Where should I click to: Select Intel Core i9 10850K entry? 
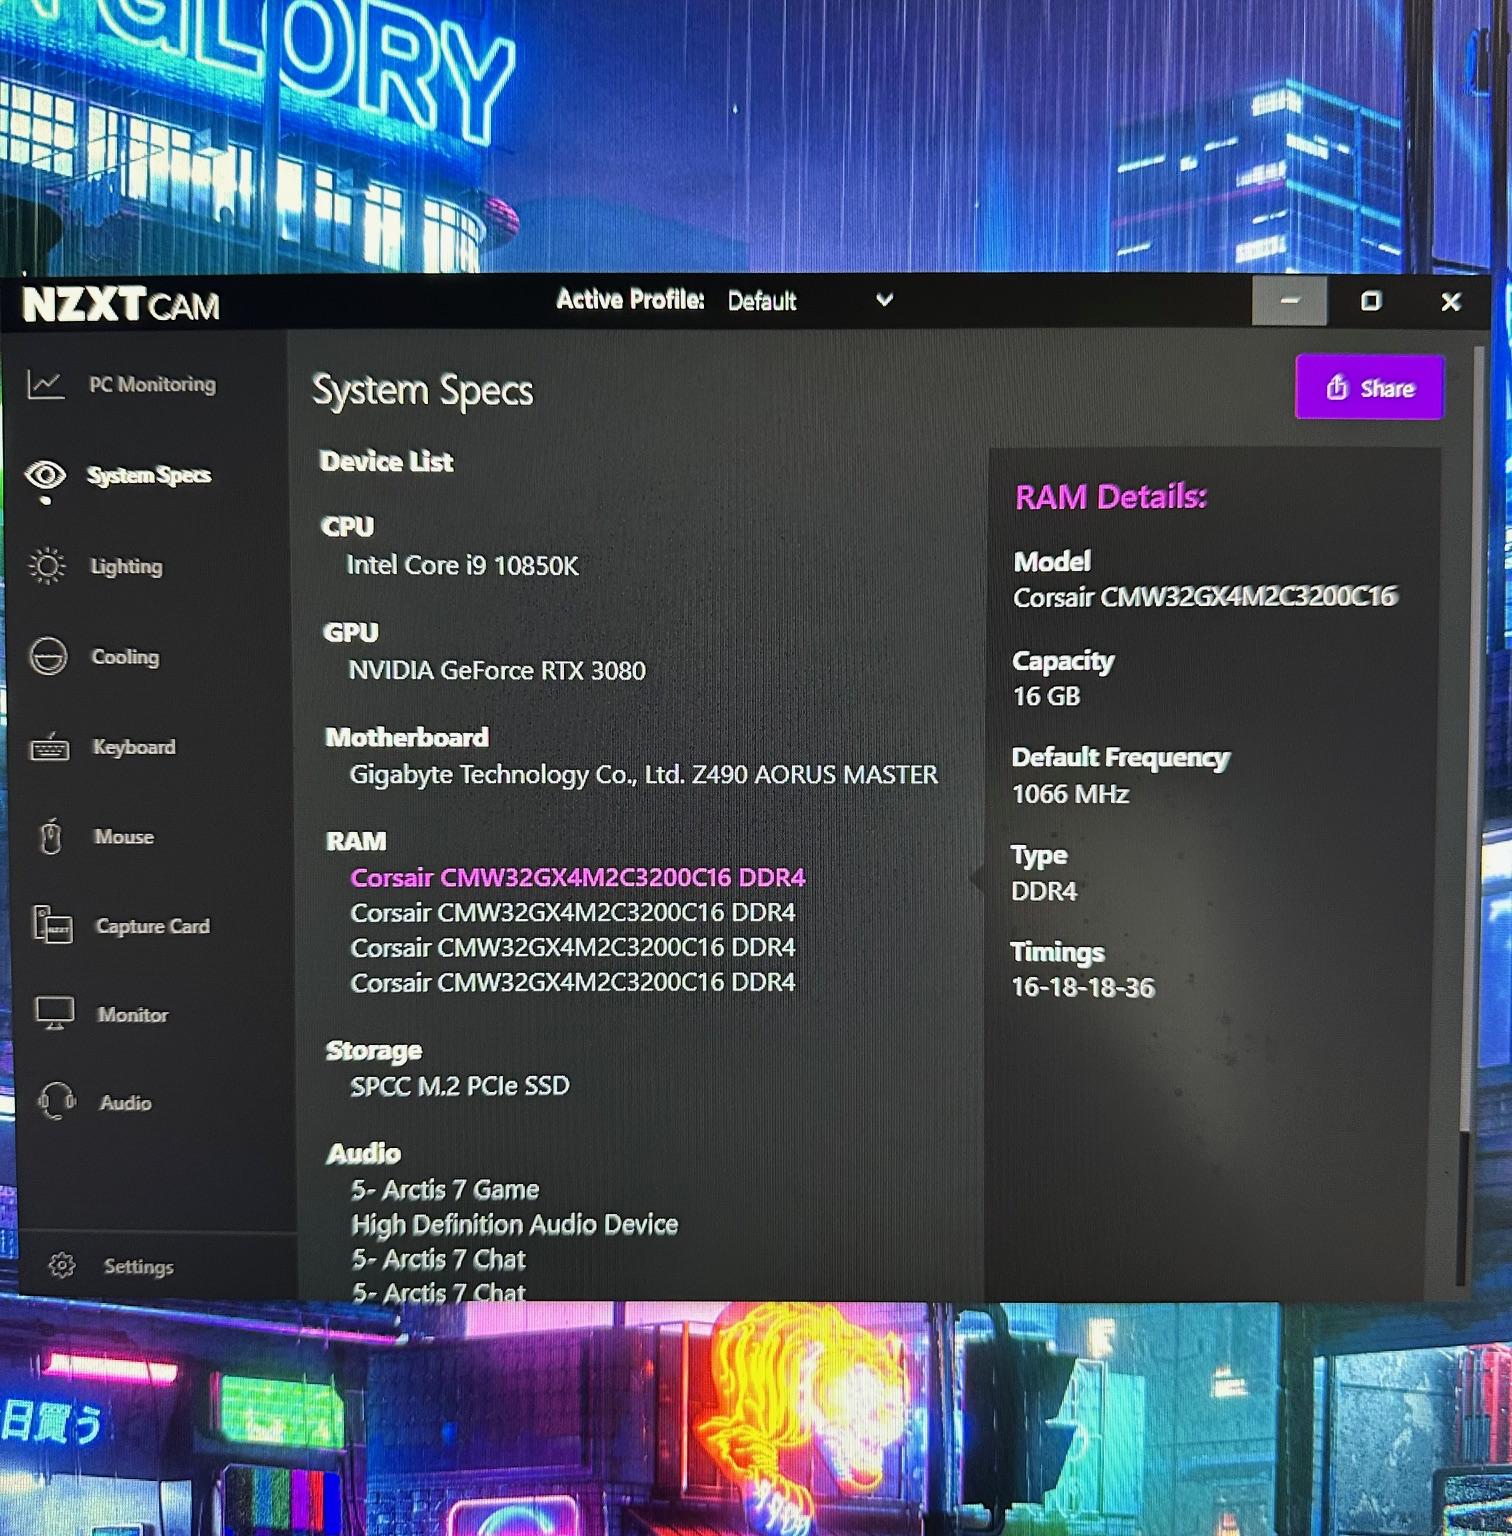462,565
